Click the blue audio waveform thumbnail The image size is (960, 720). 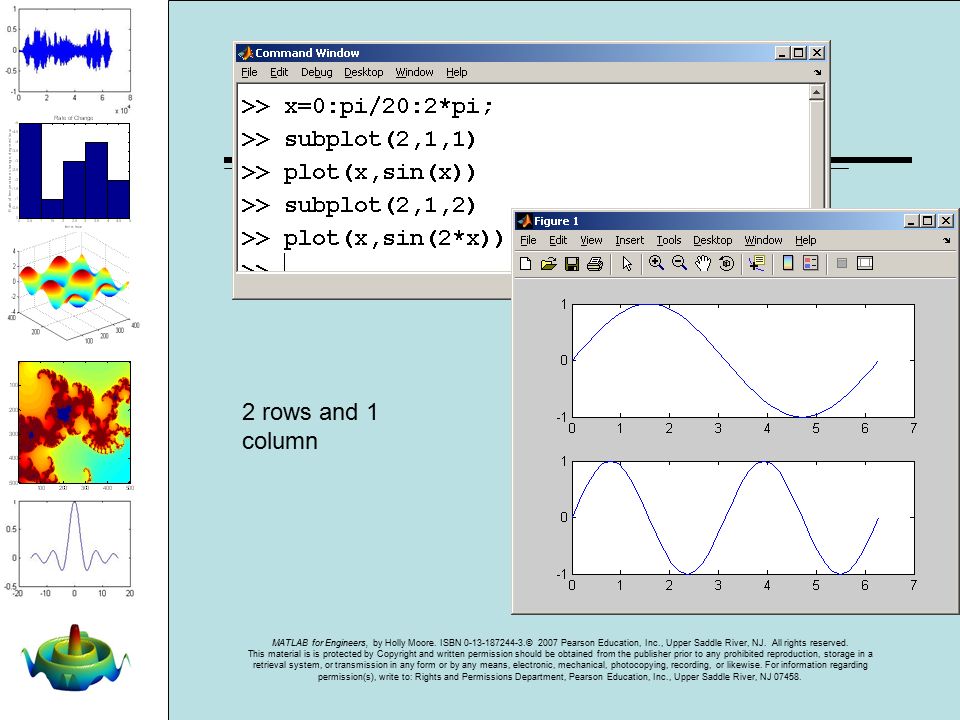pyautogui.click(x=74, y=51)
